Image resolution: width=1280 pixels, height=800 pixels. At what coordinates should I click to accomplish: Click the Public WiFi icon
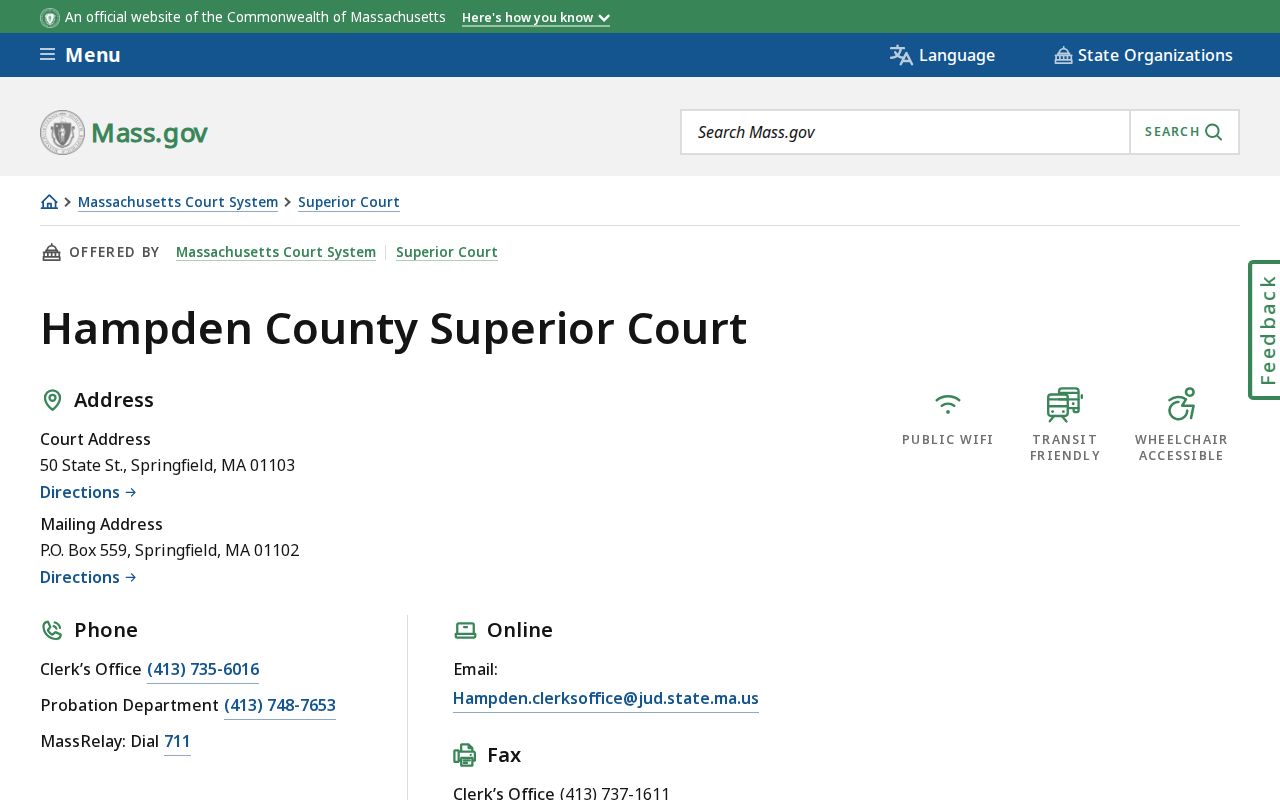[x=948, y=404]
